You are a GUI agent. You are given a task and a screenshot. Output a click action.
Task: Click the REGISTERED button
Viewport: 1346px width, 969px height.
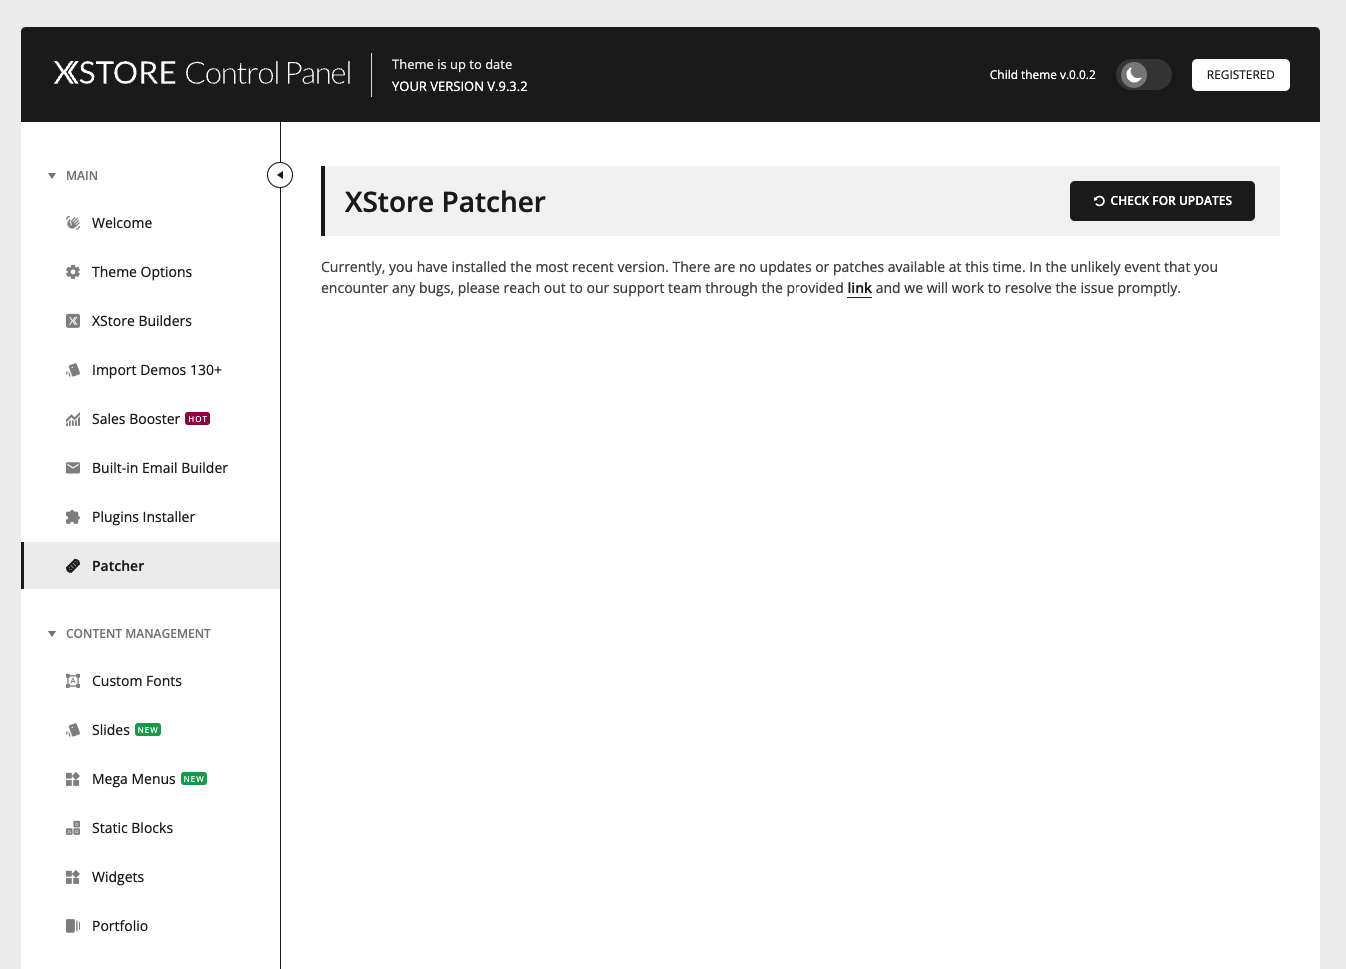1240,75
